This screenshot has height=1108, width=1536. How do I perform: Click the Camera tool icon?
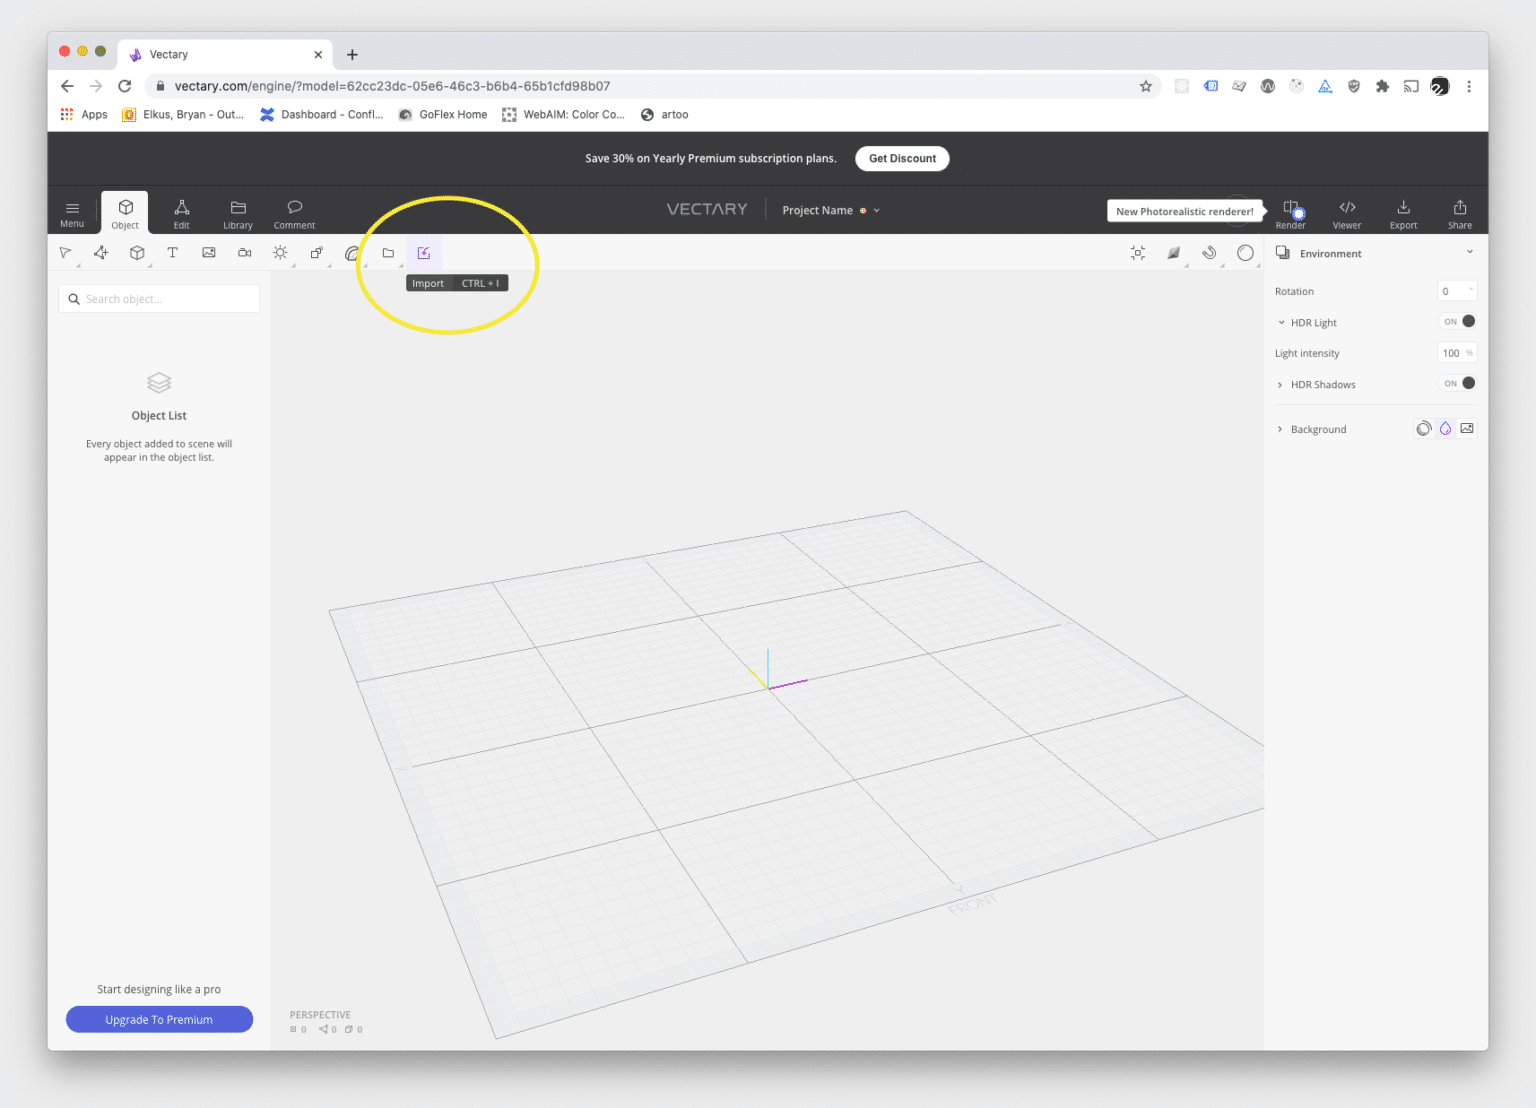point(244,252)
